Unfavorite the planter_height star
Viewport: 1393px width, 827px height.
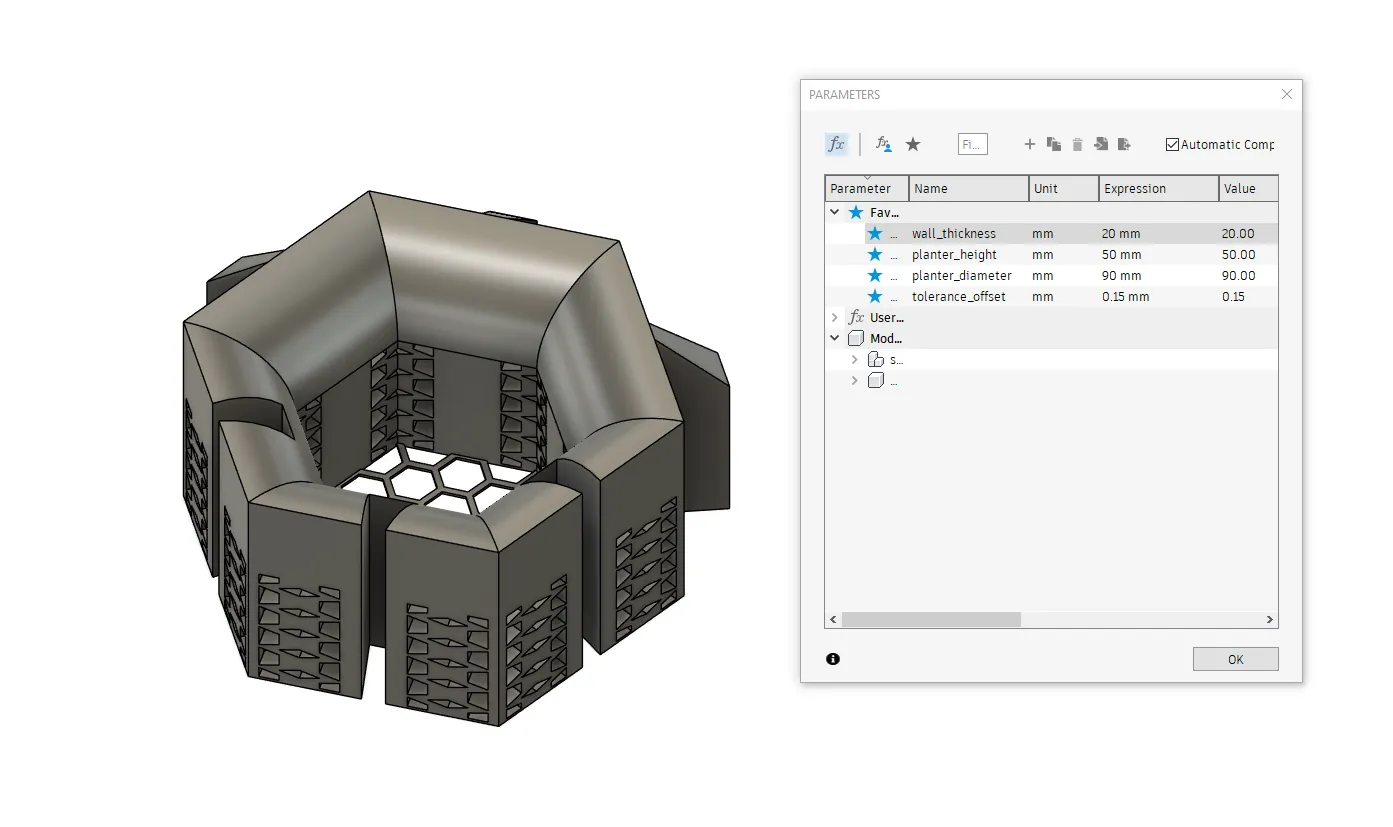click(875, 254)
